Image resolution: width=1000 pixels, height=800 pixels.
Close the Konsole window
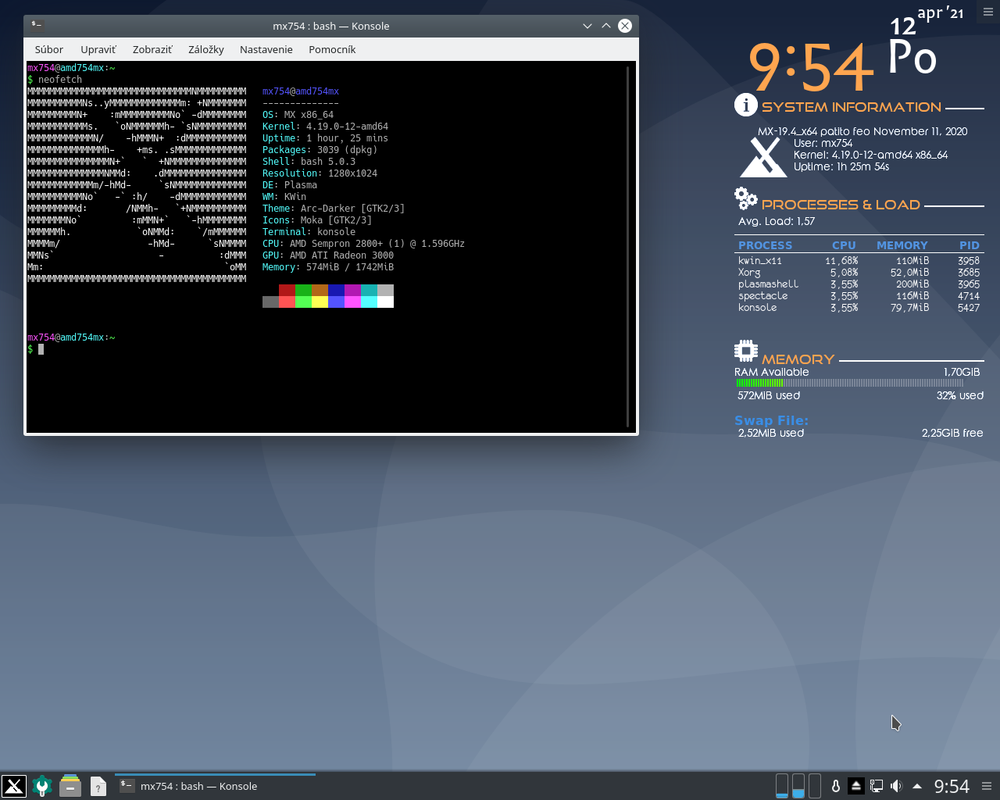point(625,26)
